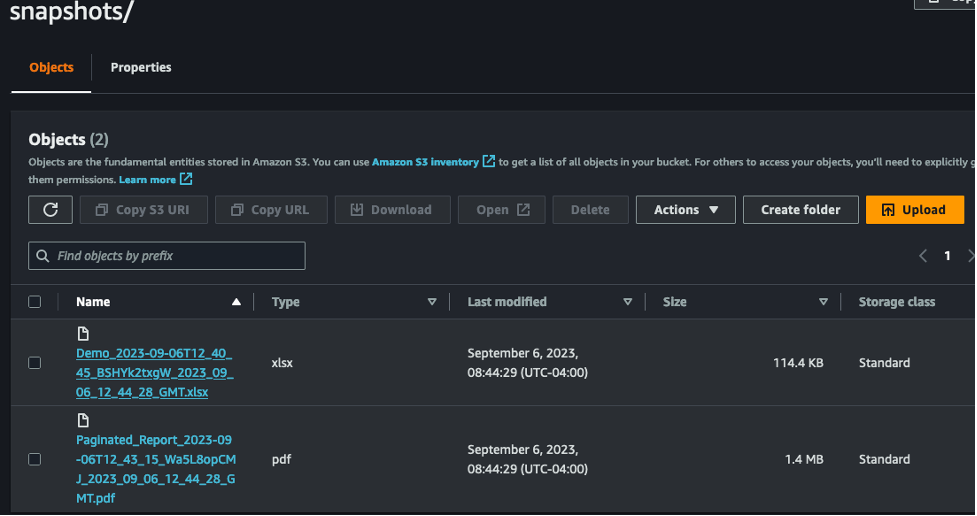
Task: Refresh the objects list
Action: (x=50, y=210)
